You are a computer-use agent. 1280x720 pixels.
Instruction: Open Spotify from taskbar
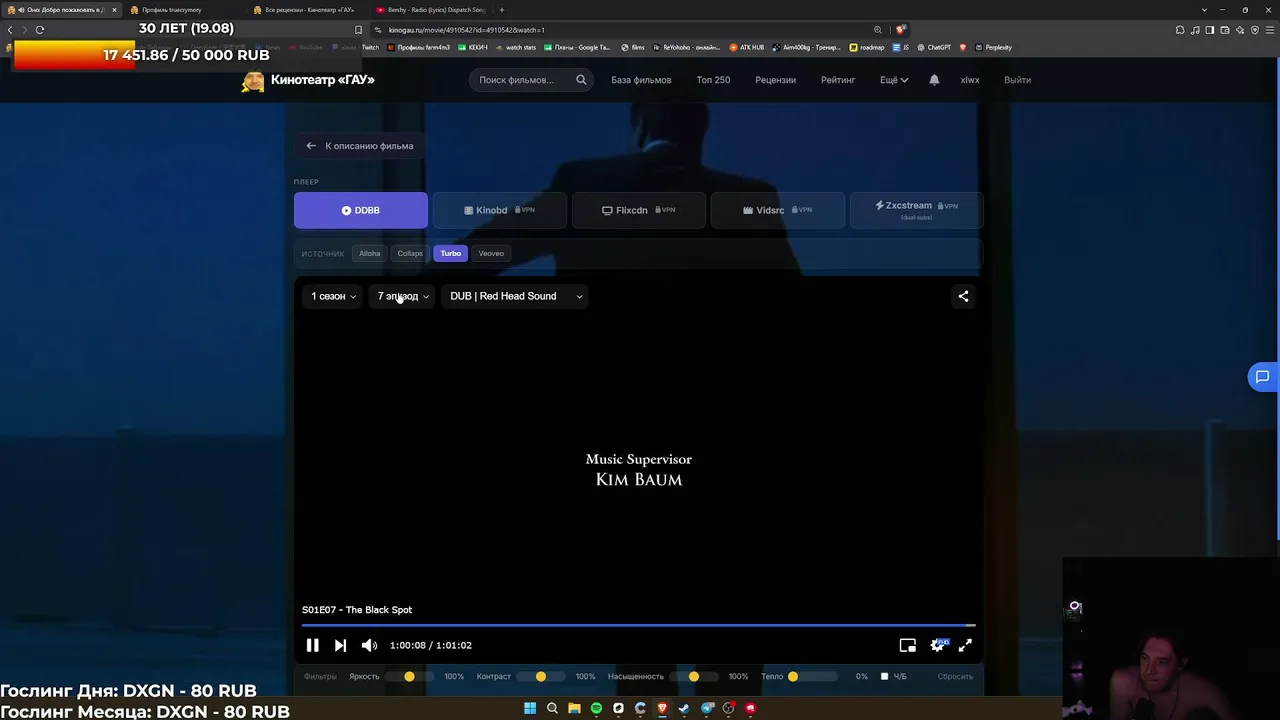pyautogui.click(x=596, y=709)
